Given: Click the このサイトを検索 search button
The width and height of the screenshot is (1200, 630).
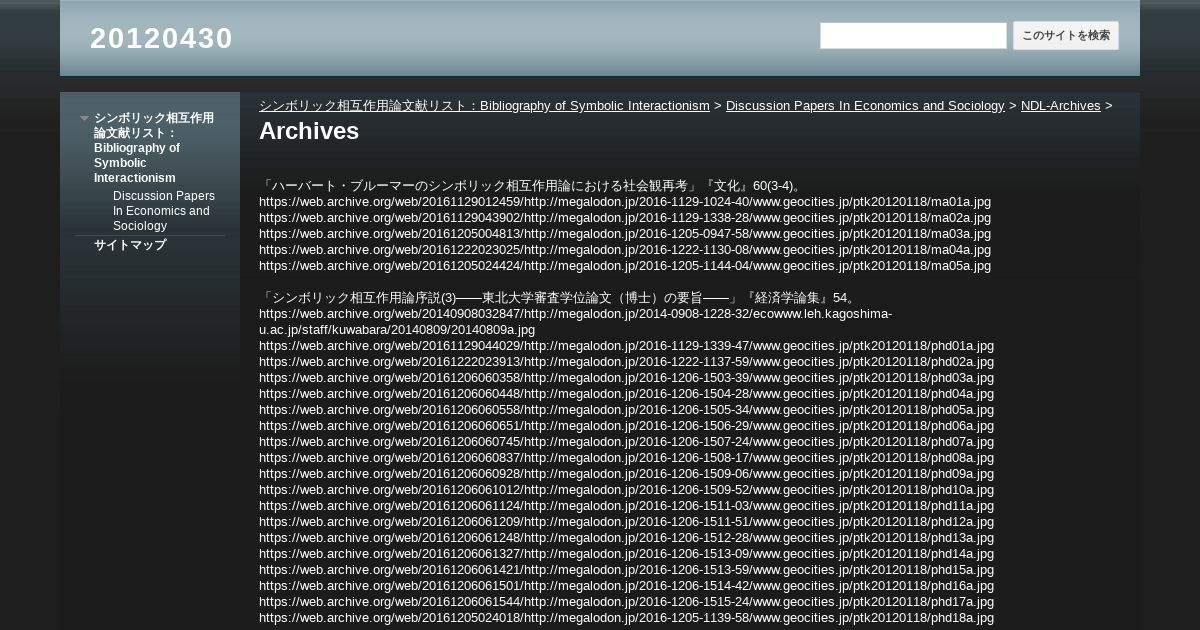Looking at the screenshot, I should pos(1066,36).
